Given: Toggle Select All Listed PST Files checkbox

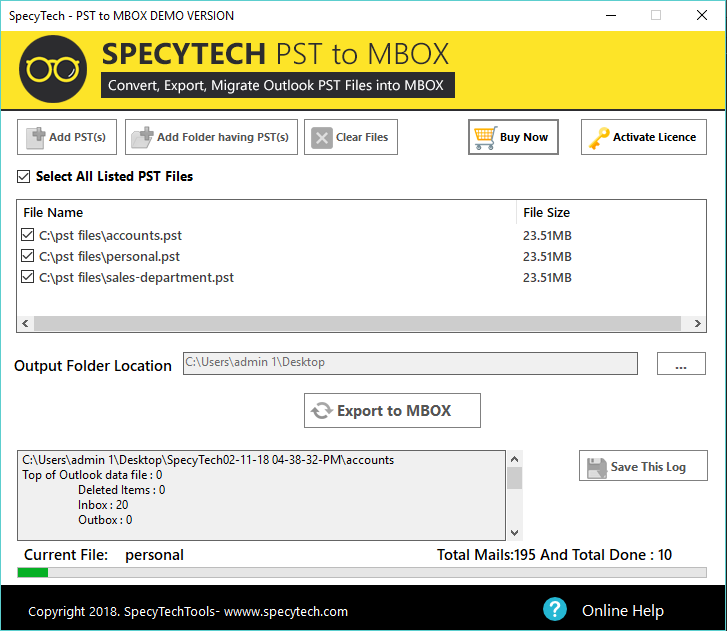Looking at the screenshot, I should (x=24, y=177).
